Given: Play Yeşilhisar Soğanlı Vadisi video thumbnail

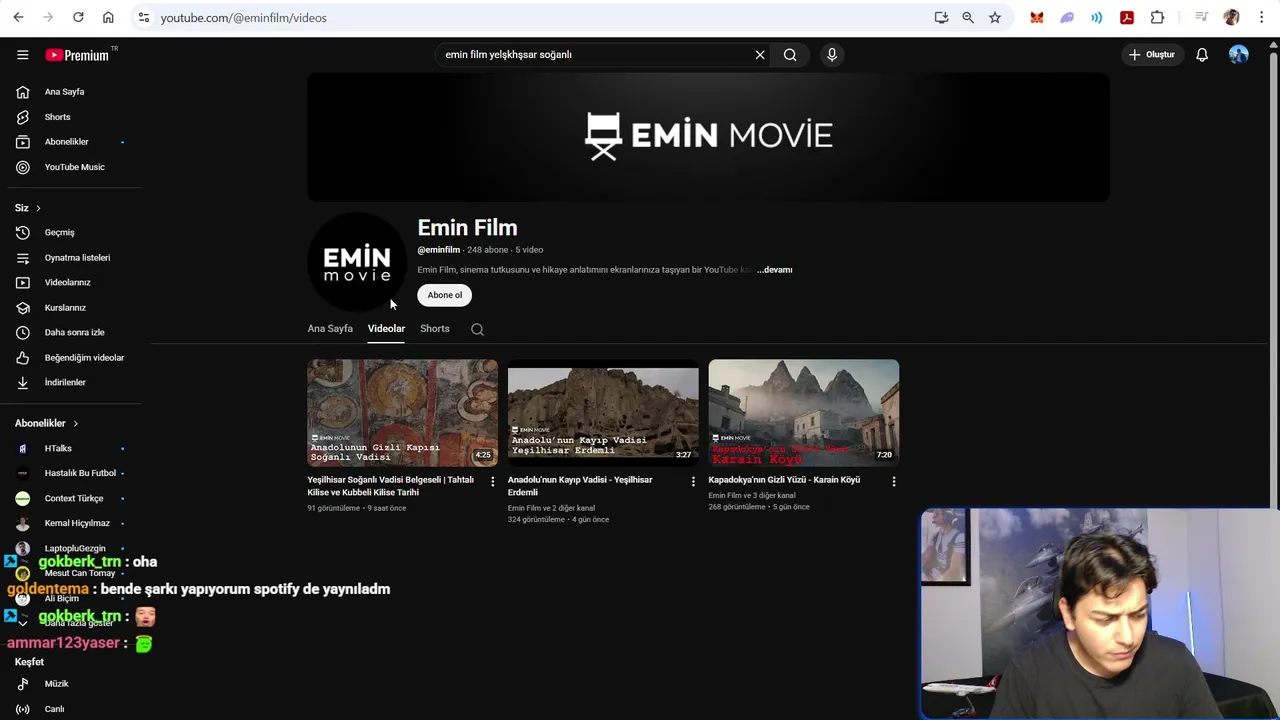Looking at the screenshot, I should 402,413.
